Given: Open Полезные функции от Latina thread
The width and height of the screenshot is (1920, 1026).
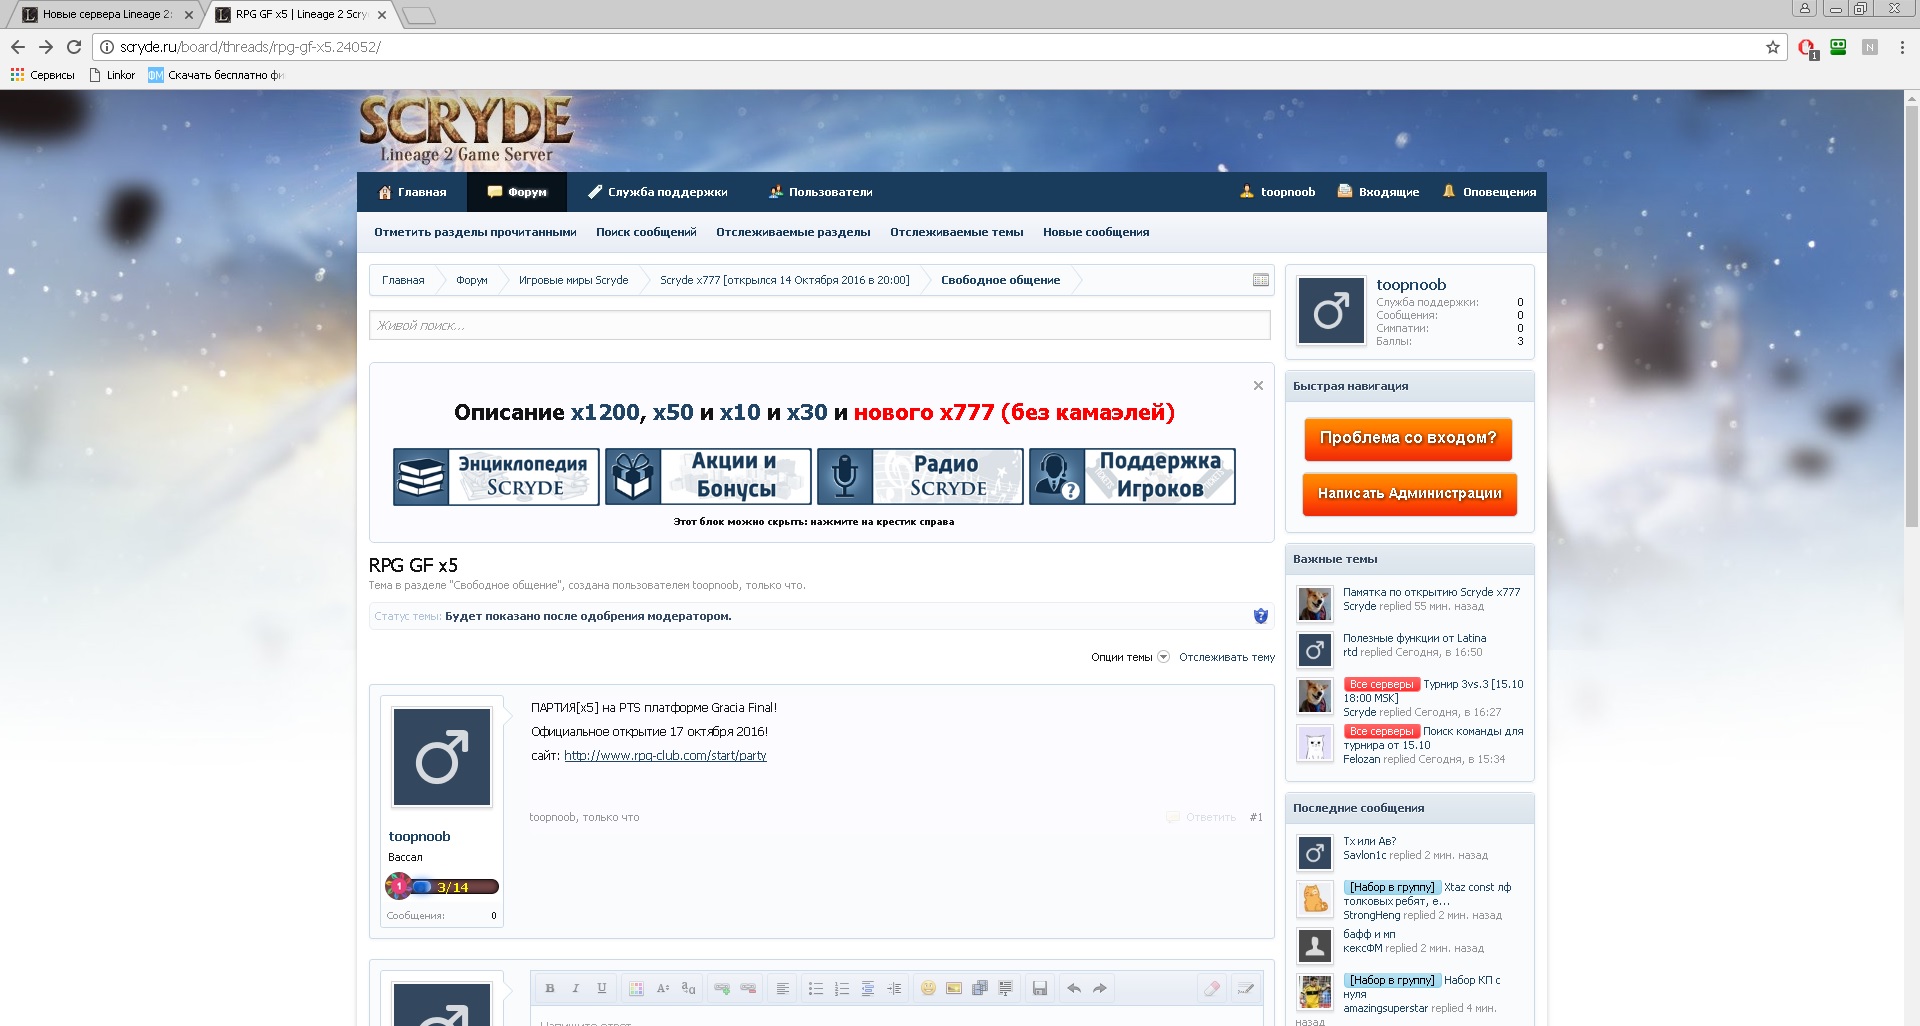Looking at the screenshot, I should click(1414, 638).
